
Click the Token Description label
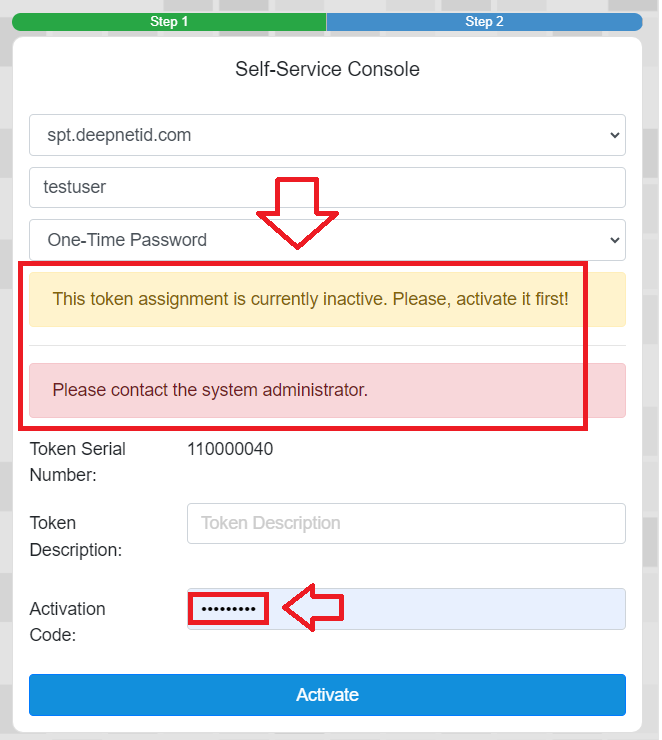pyautogui.click(x=76, y=536)
